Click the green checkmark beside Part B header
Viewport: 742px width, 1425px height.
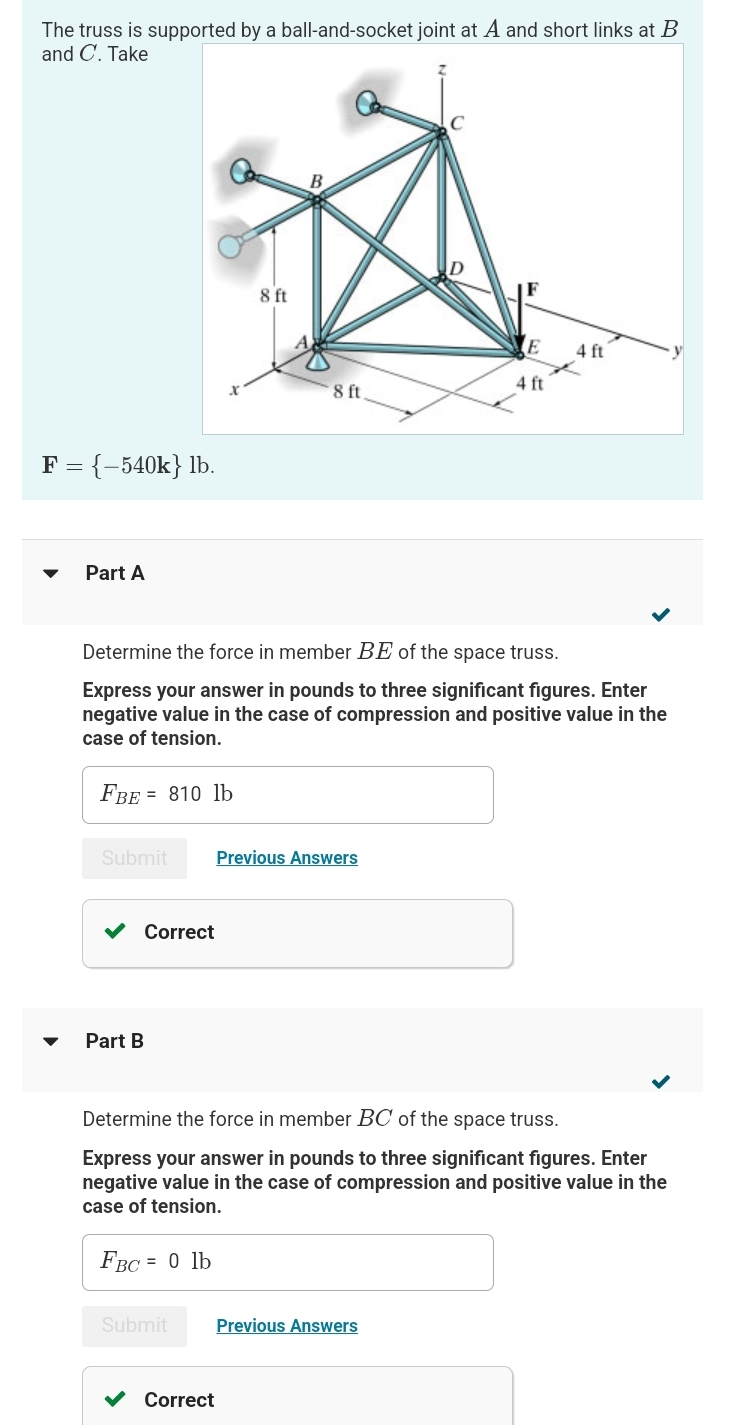point(660,1081)
